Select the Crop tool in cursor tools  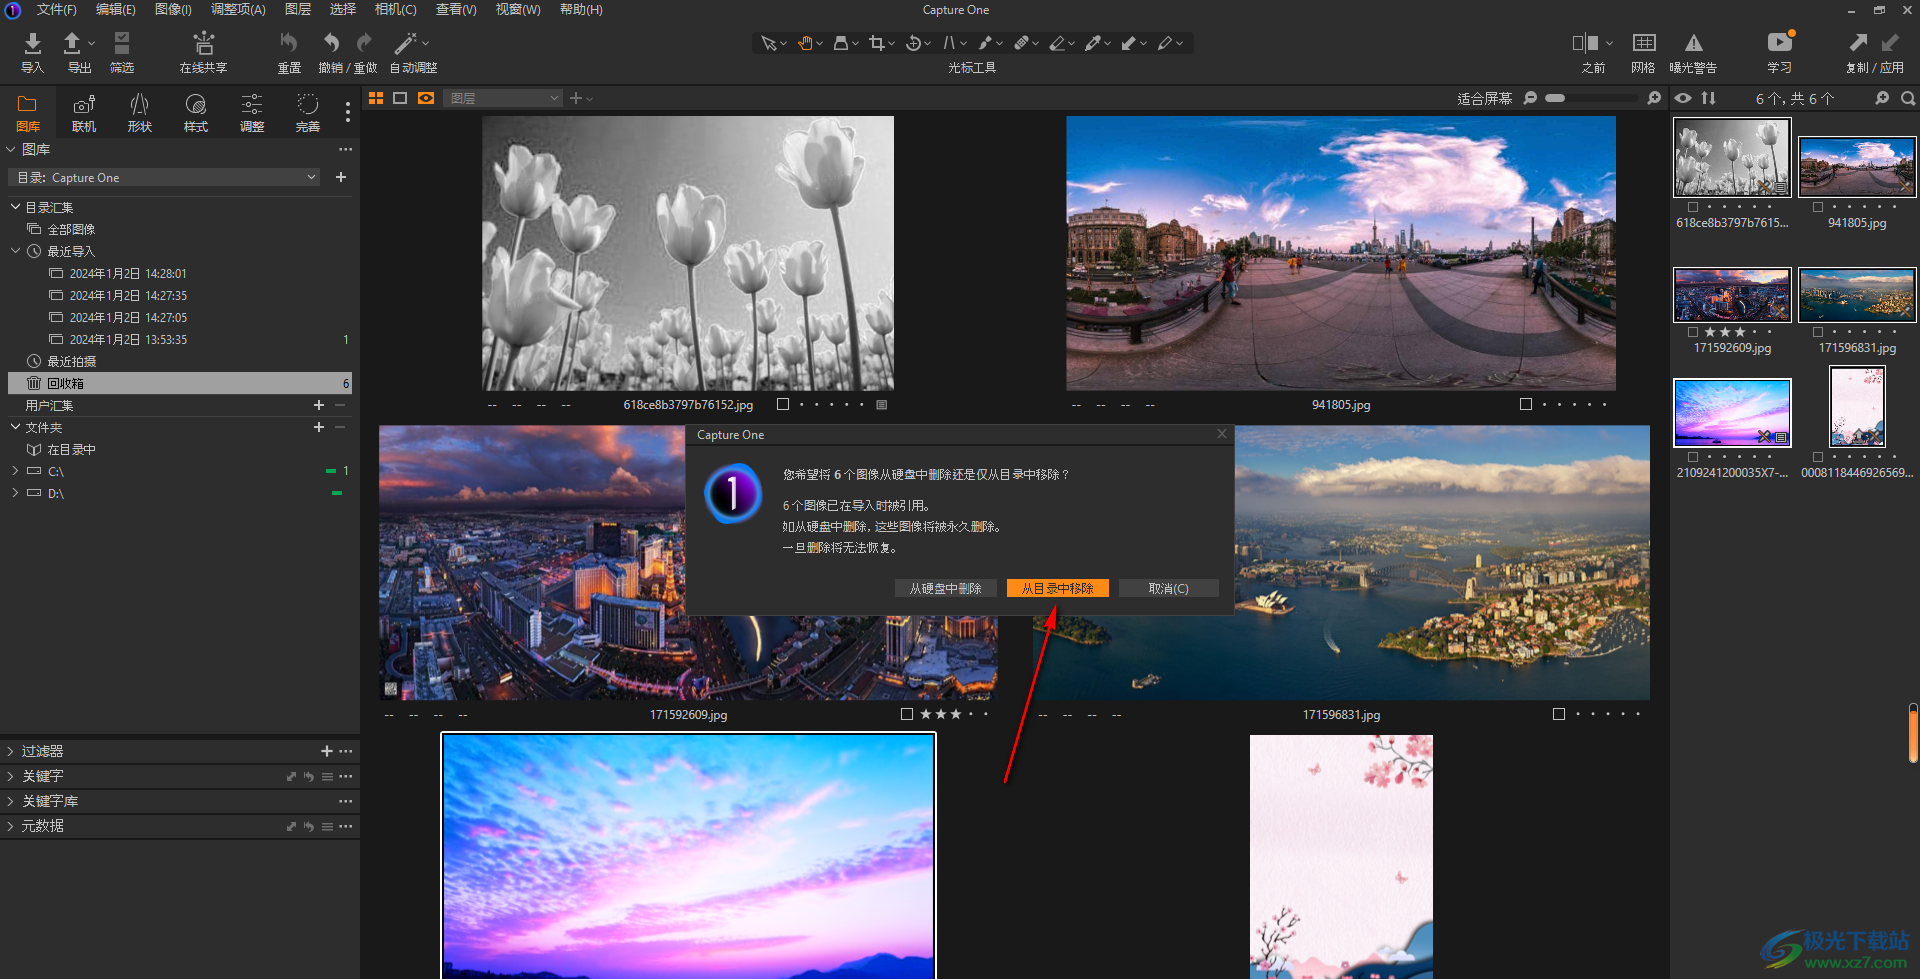pyautogui.click(x=876, y=43)
